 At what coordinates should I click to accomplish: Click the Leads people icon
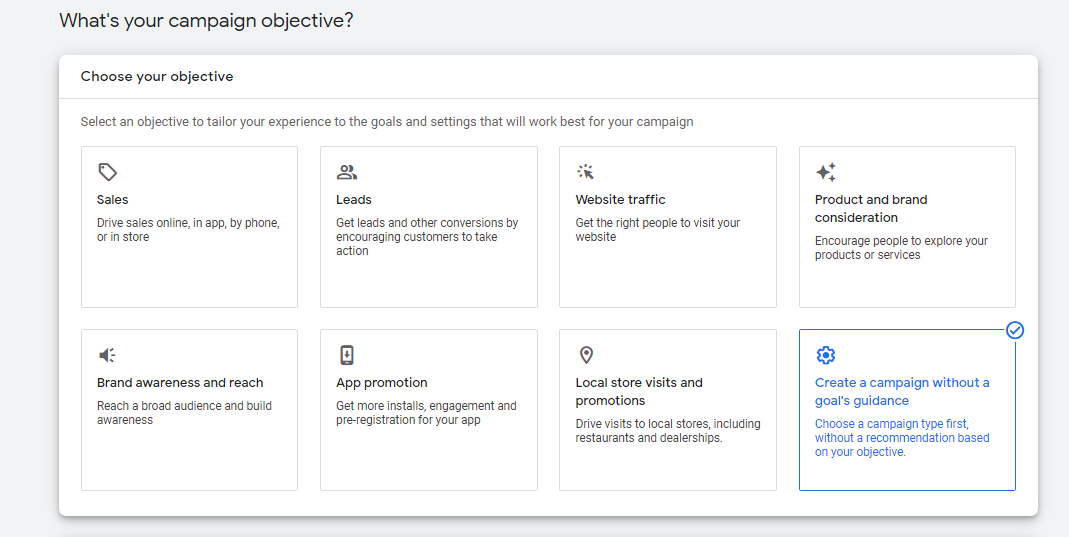coord(347,172)
